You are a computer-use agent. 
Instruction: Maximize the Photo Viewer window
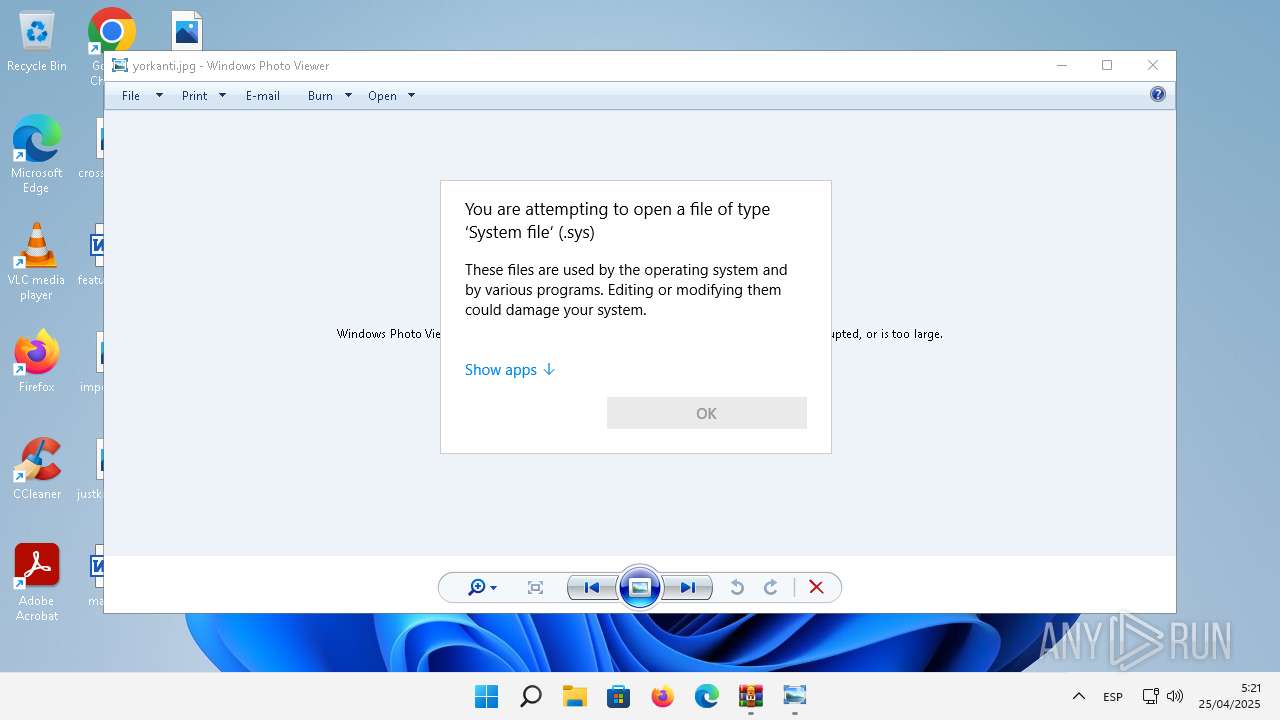[1107, 65]
